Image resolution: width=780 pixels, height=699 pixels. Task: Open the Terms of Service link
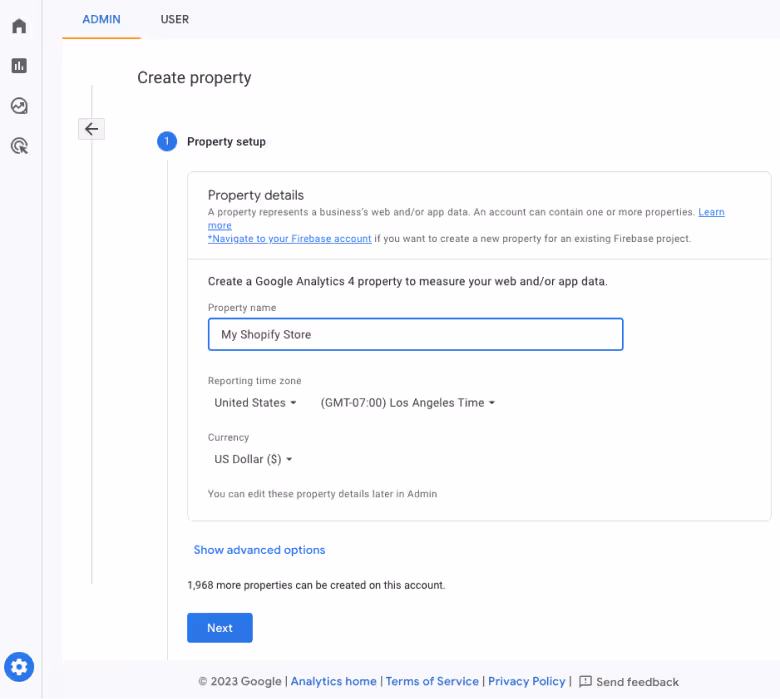(x=432, y=682)
